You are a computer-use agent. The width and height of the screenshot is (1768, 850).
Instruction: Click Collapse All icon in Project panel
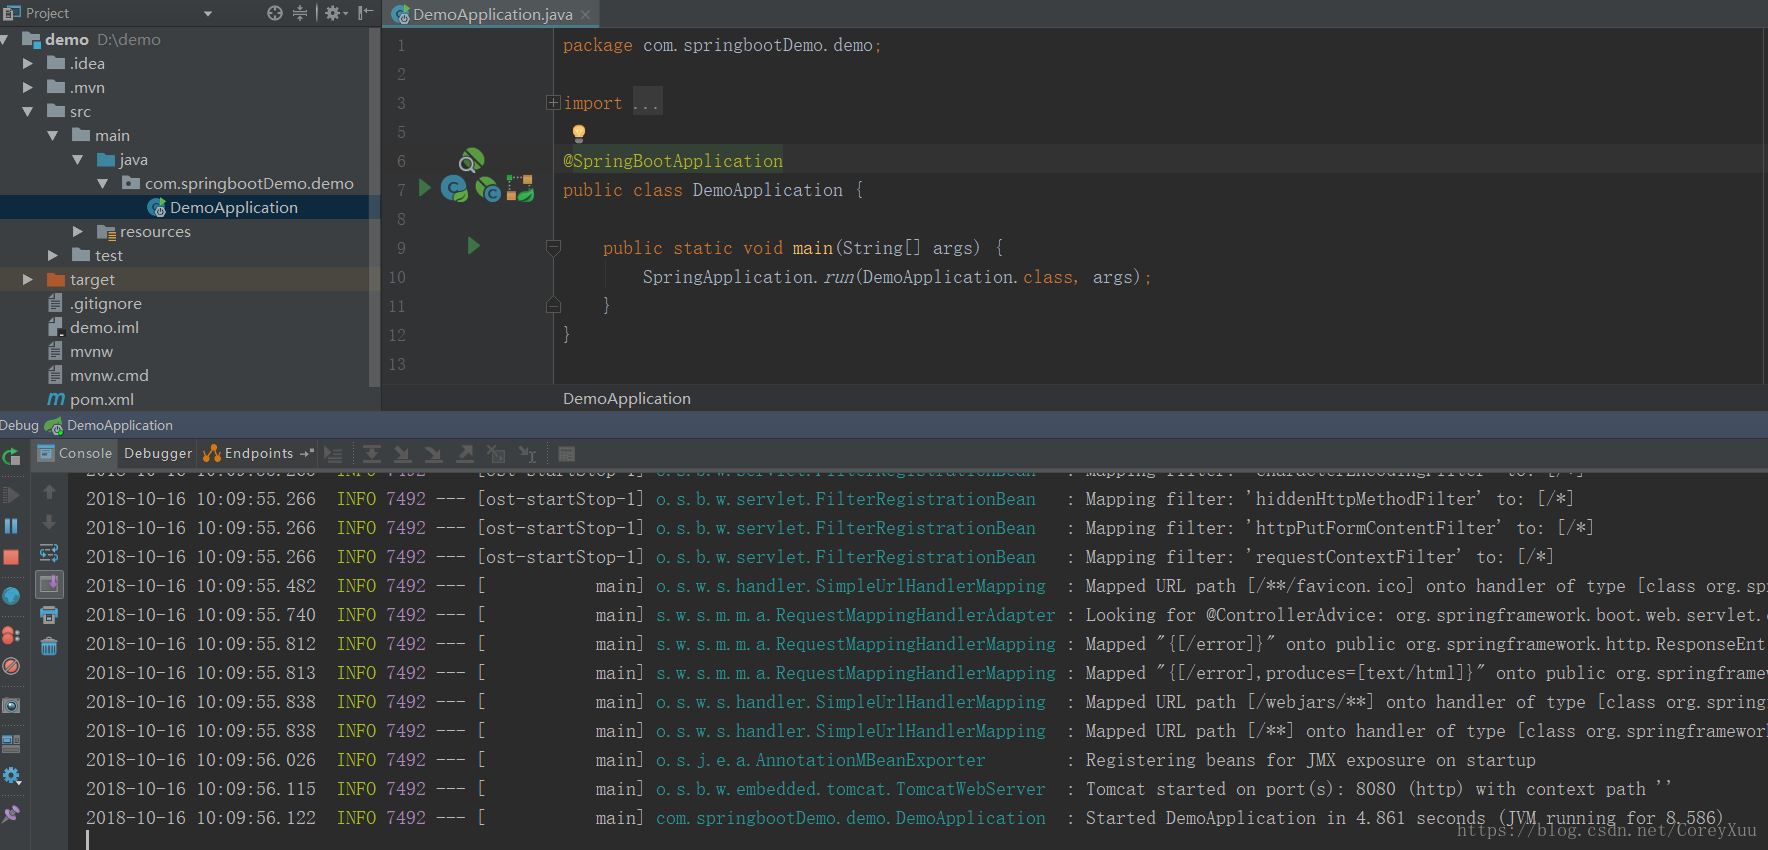pos(300,13)
